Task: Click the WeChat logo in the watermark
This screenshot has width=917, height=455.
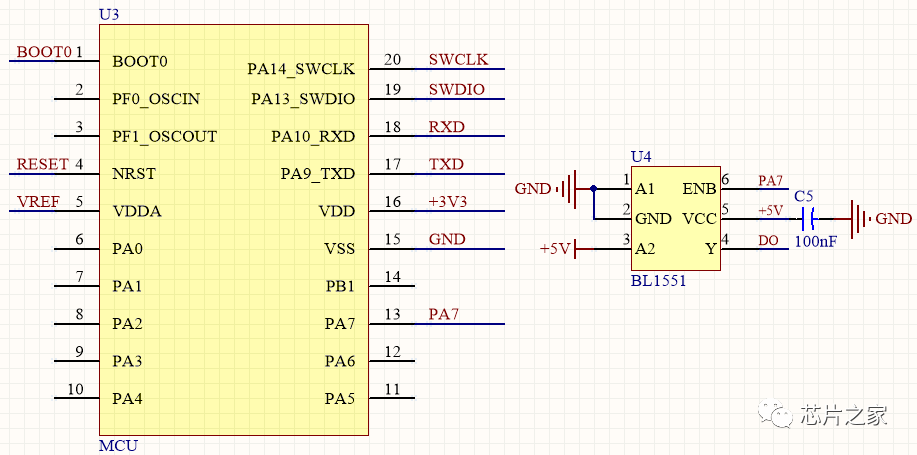Action: (775, 416)
